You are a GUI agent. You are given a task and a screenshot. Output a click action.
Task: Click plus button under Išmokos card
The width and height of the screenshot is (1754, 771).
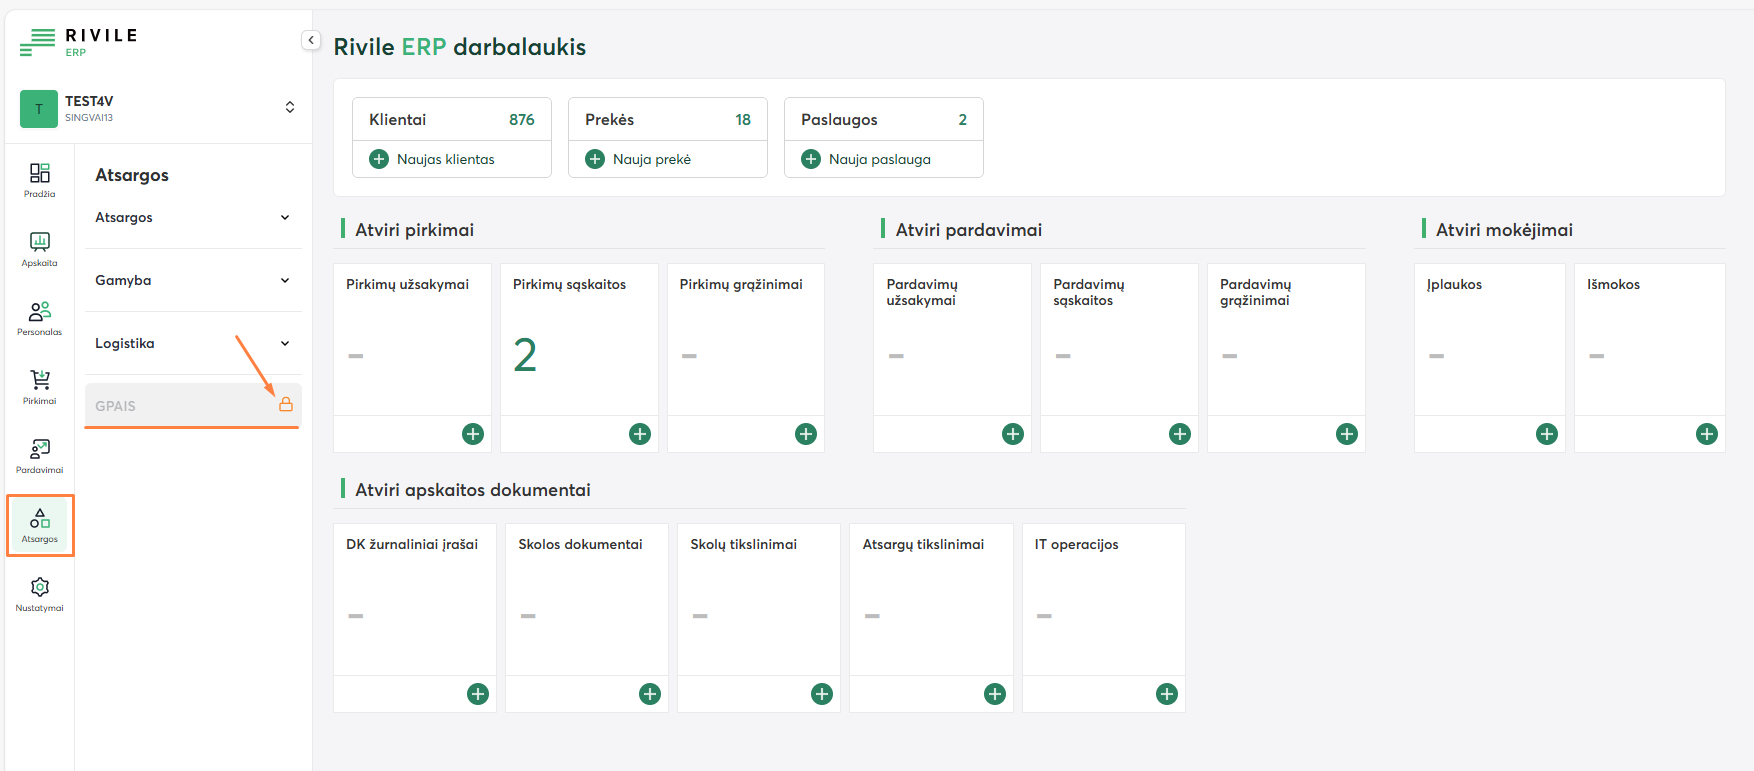point(1706,434)
